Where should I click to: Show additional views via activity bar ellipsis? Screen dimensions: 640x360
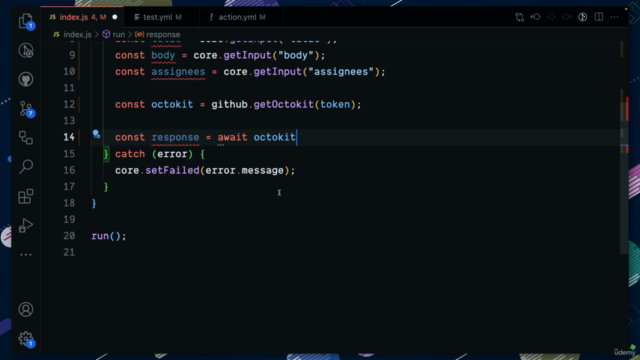(26, 255)
